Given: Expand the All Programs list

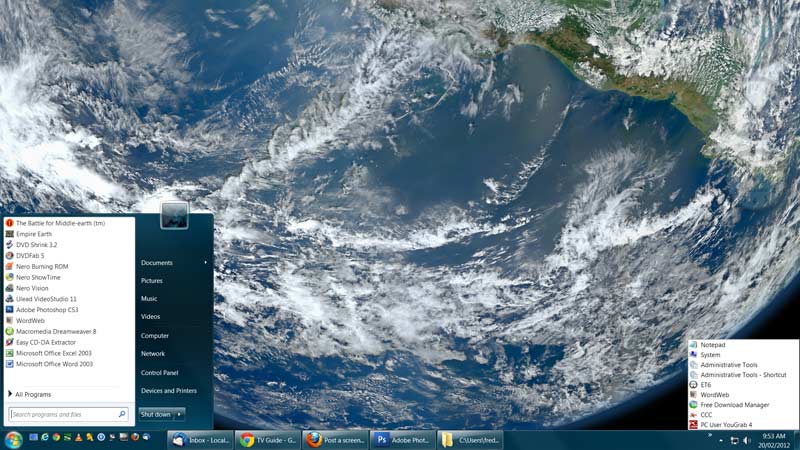Looking at the screenshot, I should coord(32,394).
